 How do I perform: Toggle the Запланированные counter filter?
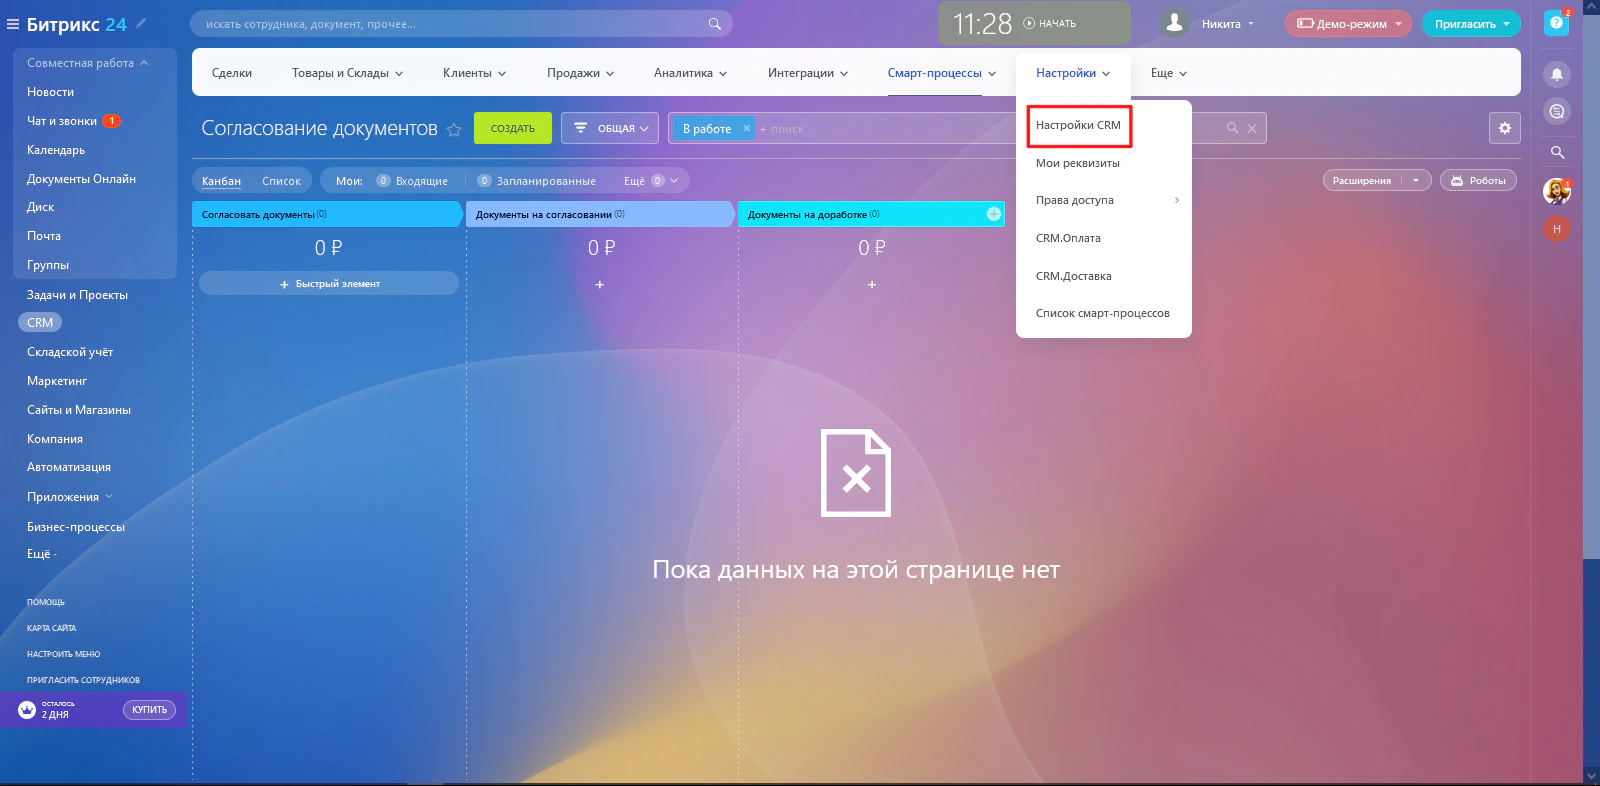coord(537,181)
